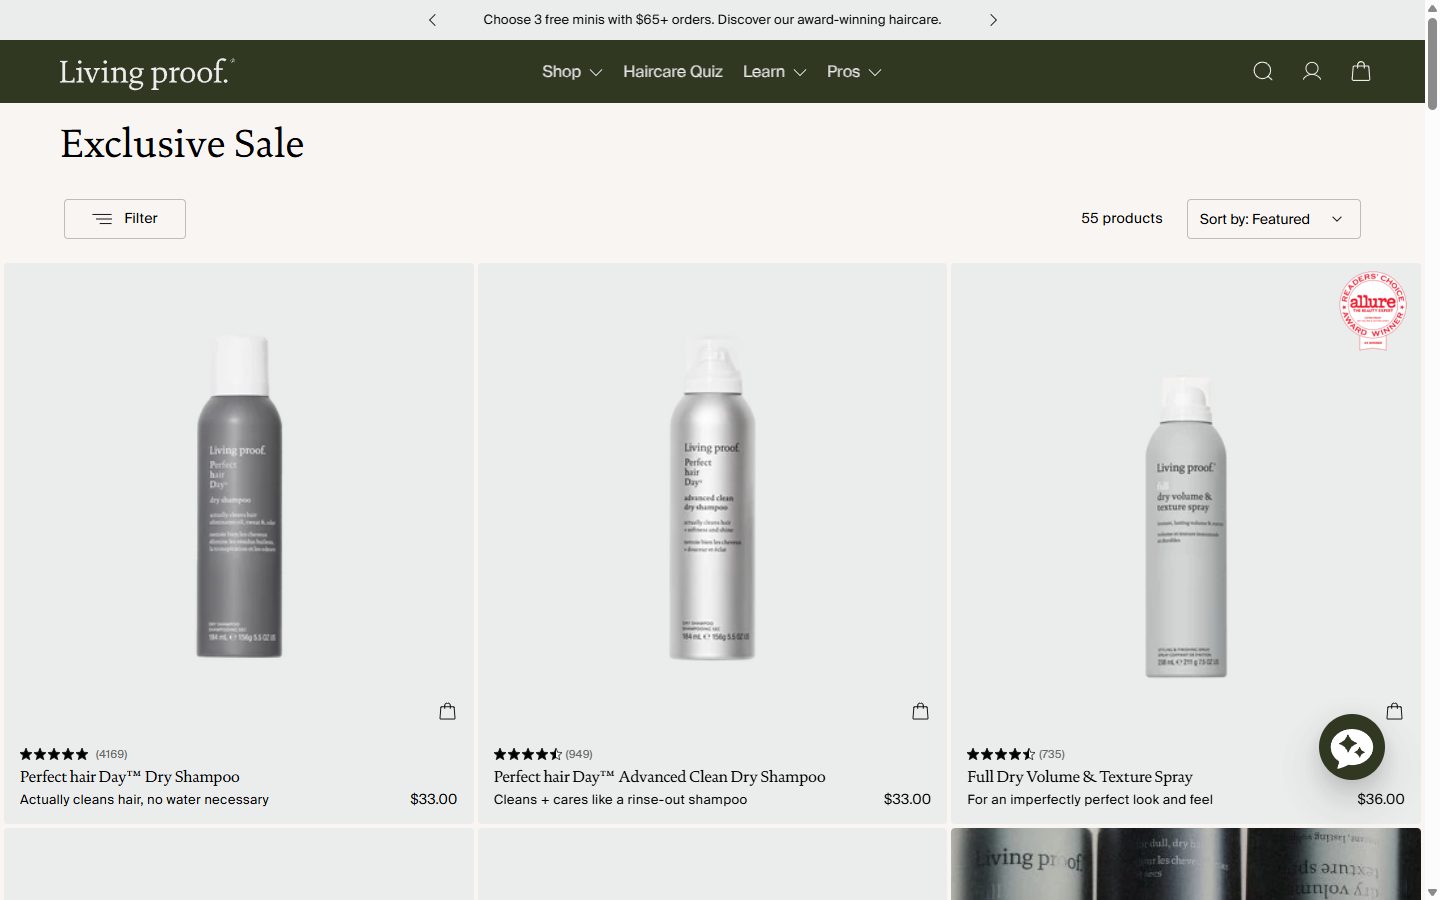Click scrollbar down arrow
This screenshot has width=1440, height=900.
click(1432, 892)
